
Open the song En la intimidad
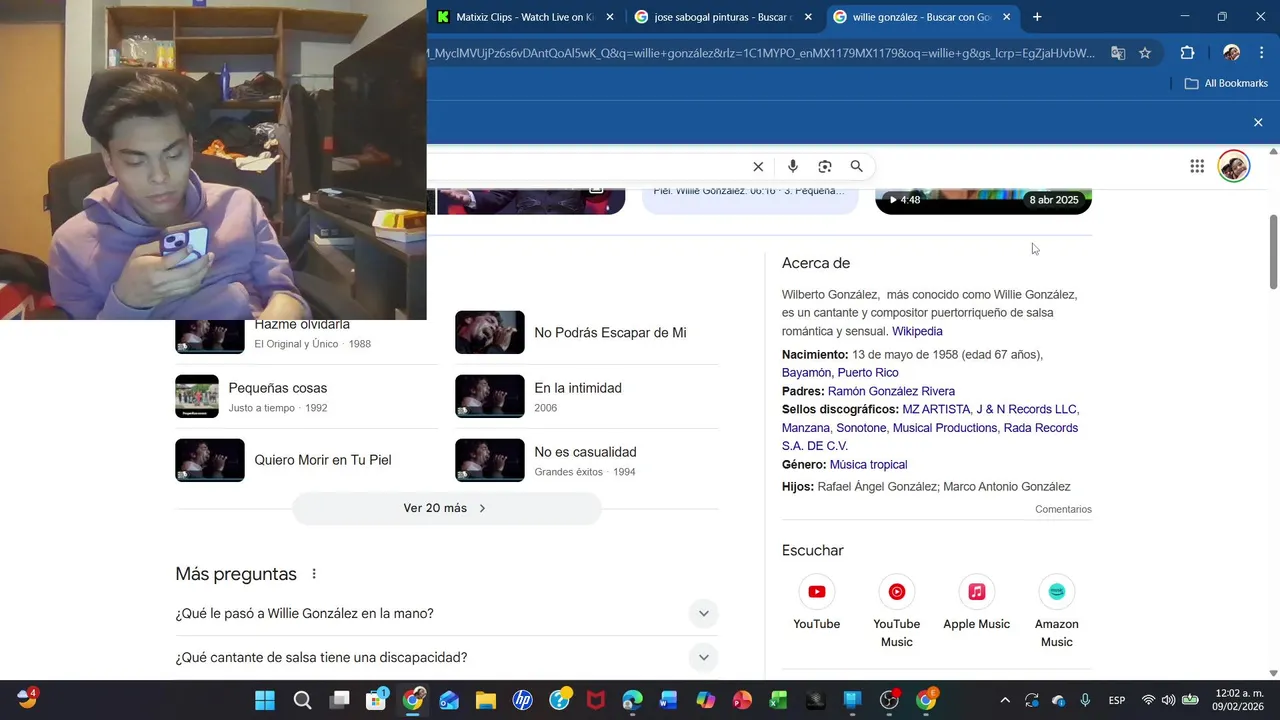587,396
